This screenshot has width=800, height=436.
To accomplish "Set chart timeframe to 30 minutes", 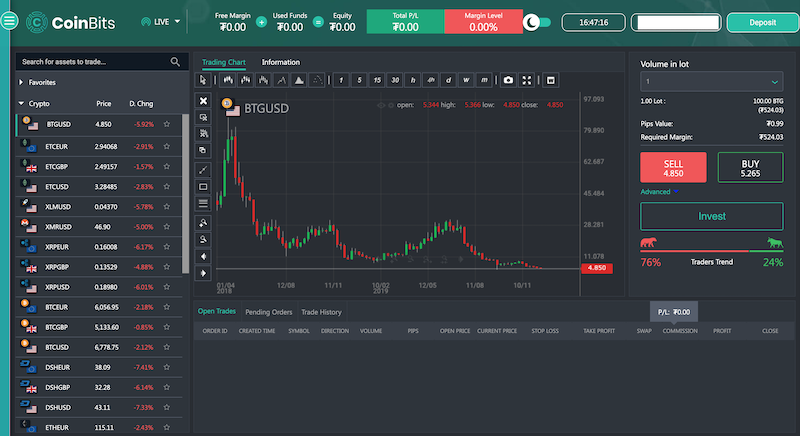I will (x=395, y=80).
